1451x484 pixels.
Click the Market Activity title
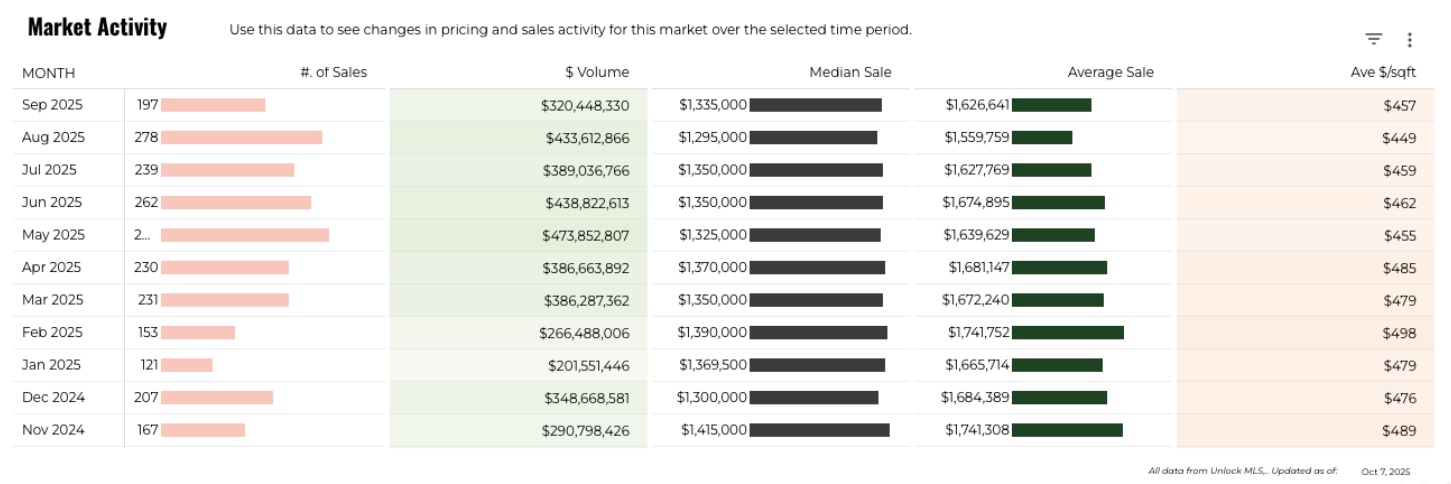coord(97,28)
